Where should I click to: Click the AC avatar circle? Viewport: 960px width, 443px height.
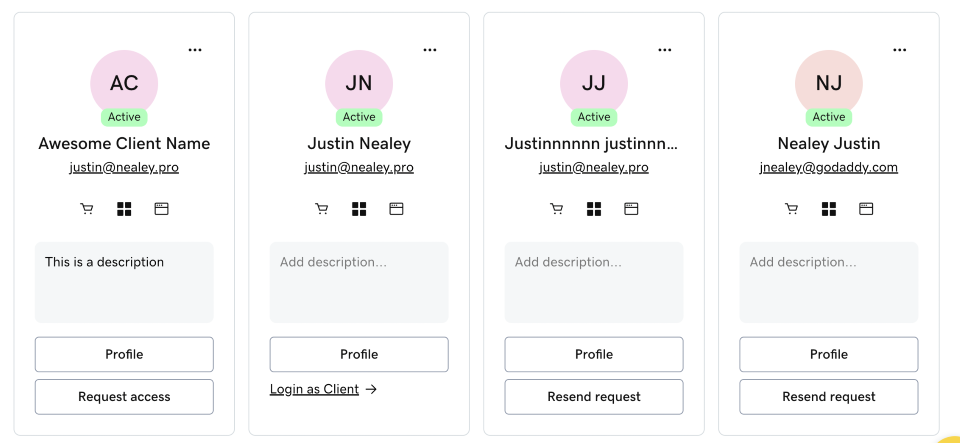point(124,84)
